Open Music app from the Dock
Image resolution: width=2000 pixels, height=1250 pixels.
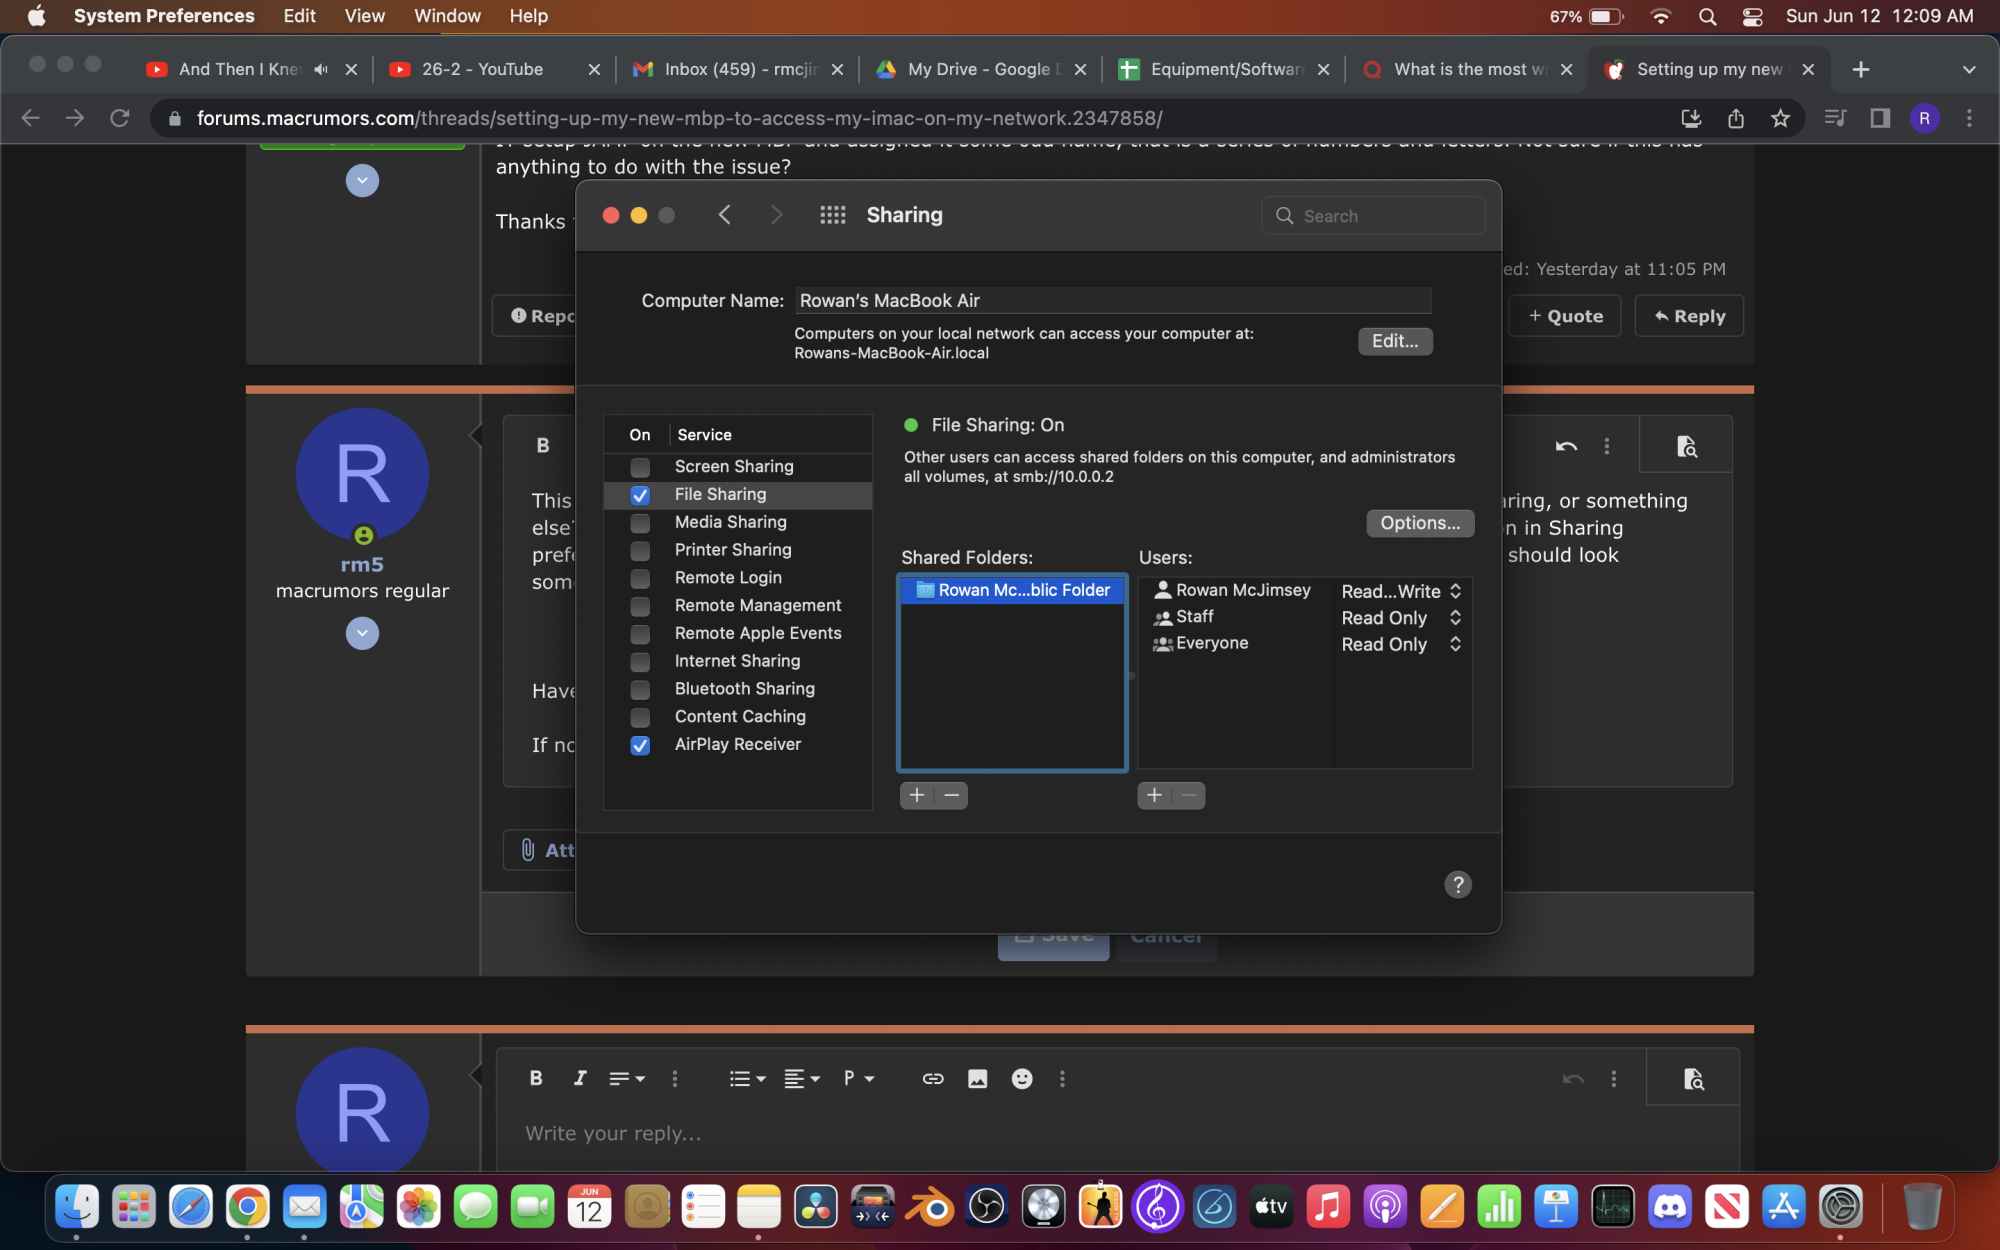pyautogui.click(x=1328, y=1207)
